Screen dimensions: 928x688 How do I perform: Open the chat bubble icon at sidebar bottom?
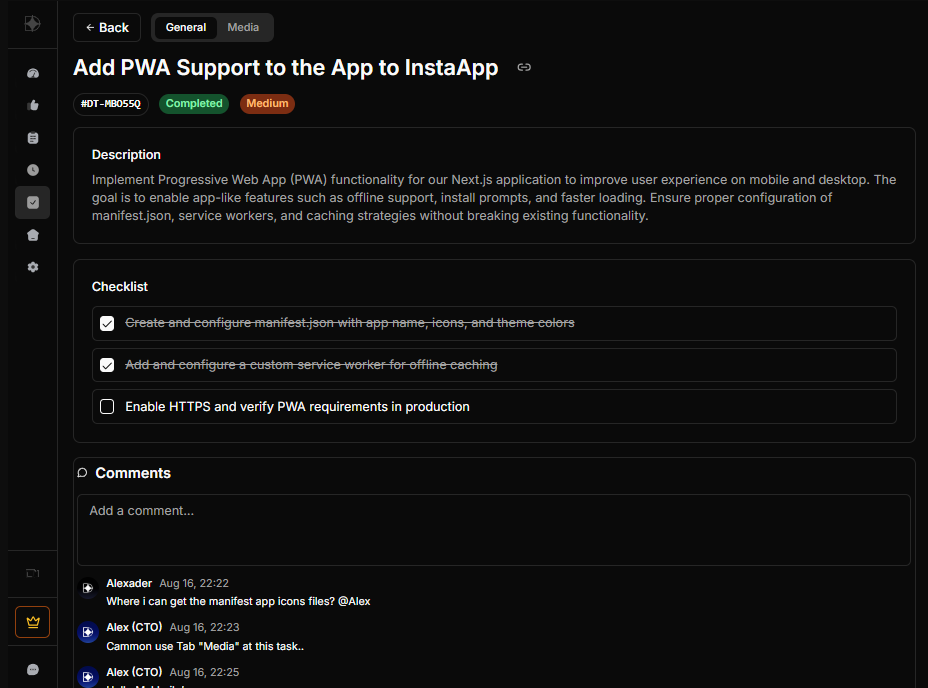pyautogui.click(x=33, y=670)
